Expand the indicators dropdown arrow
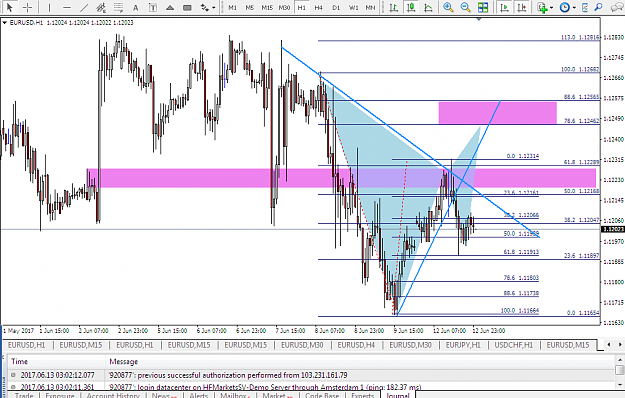The height and width of the screenshot is (398, 625). click(x=552, y=8)
